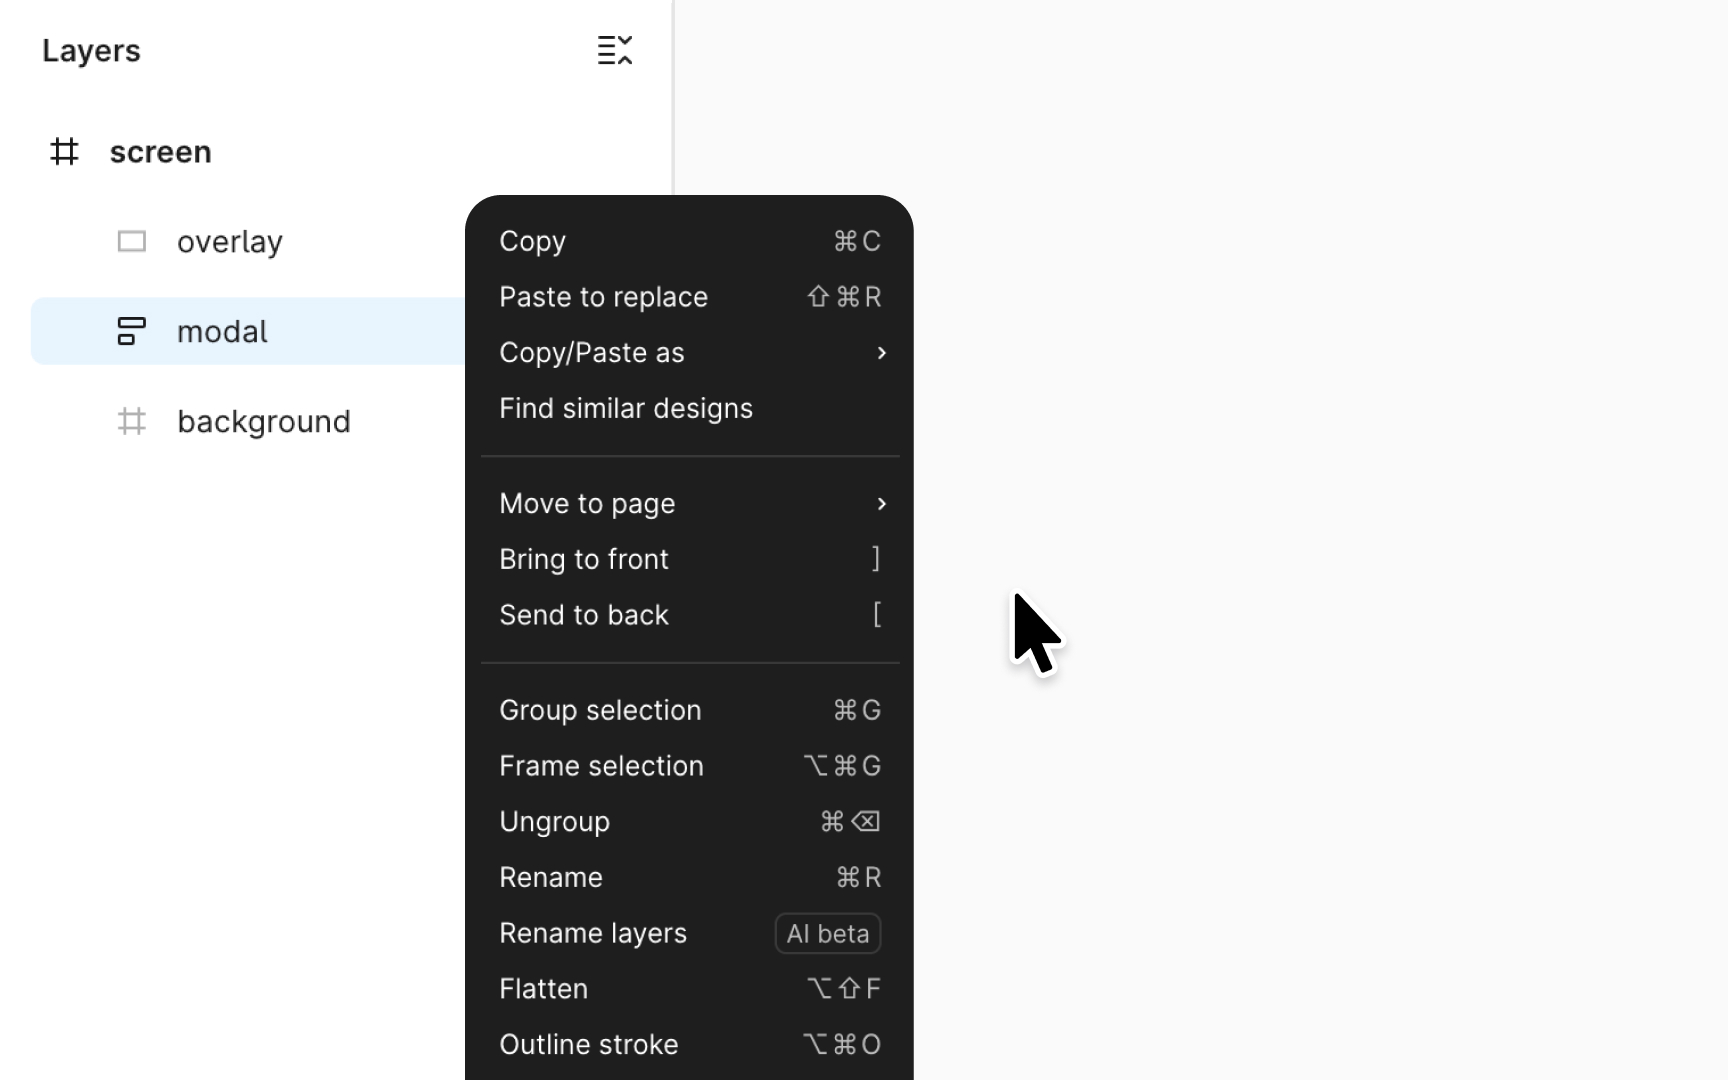
Task: Click the rectangle icon beside the overlay layer
Action: pos(131,241)
